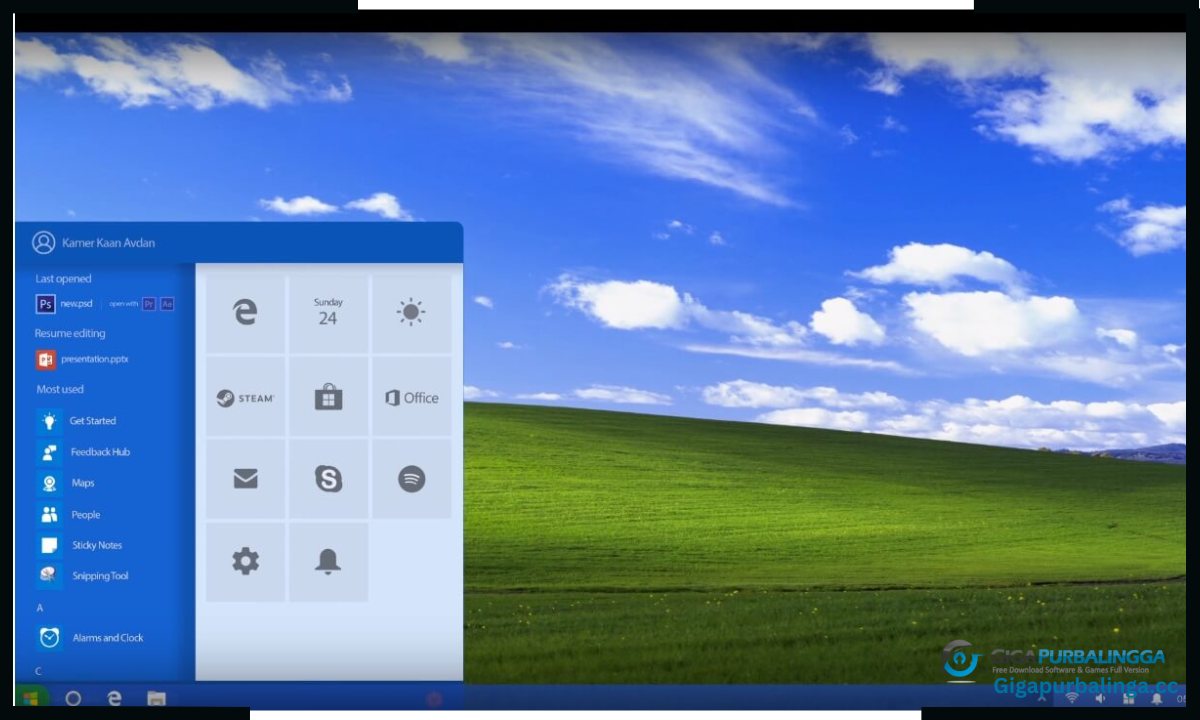Screen dimensions: 1200x720
Task: Select the Snipping Tool label
Action: point(100,576)
